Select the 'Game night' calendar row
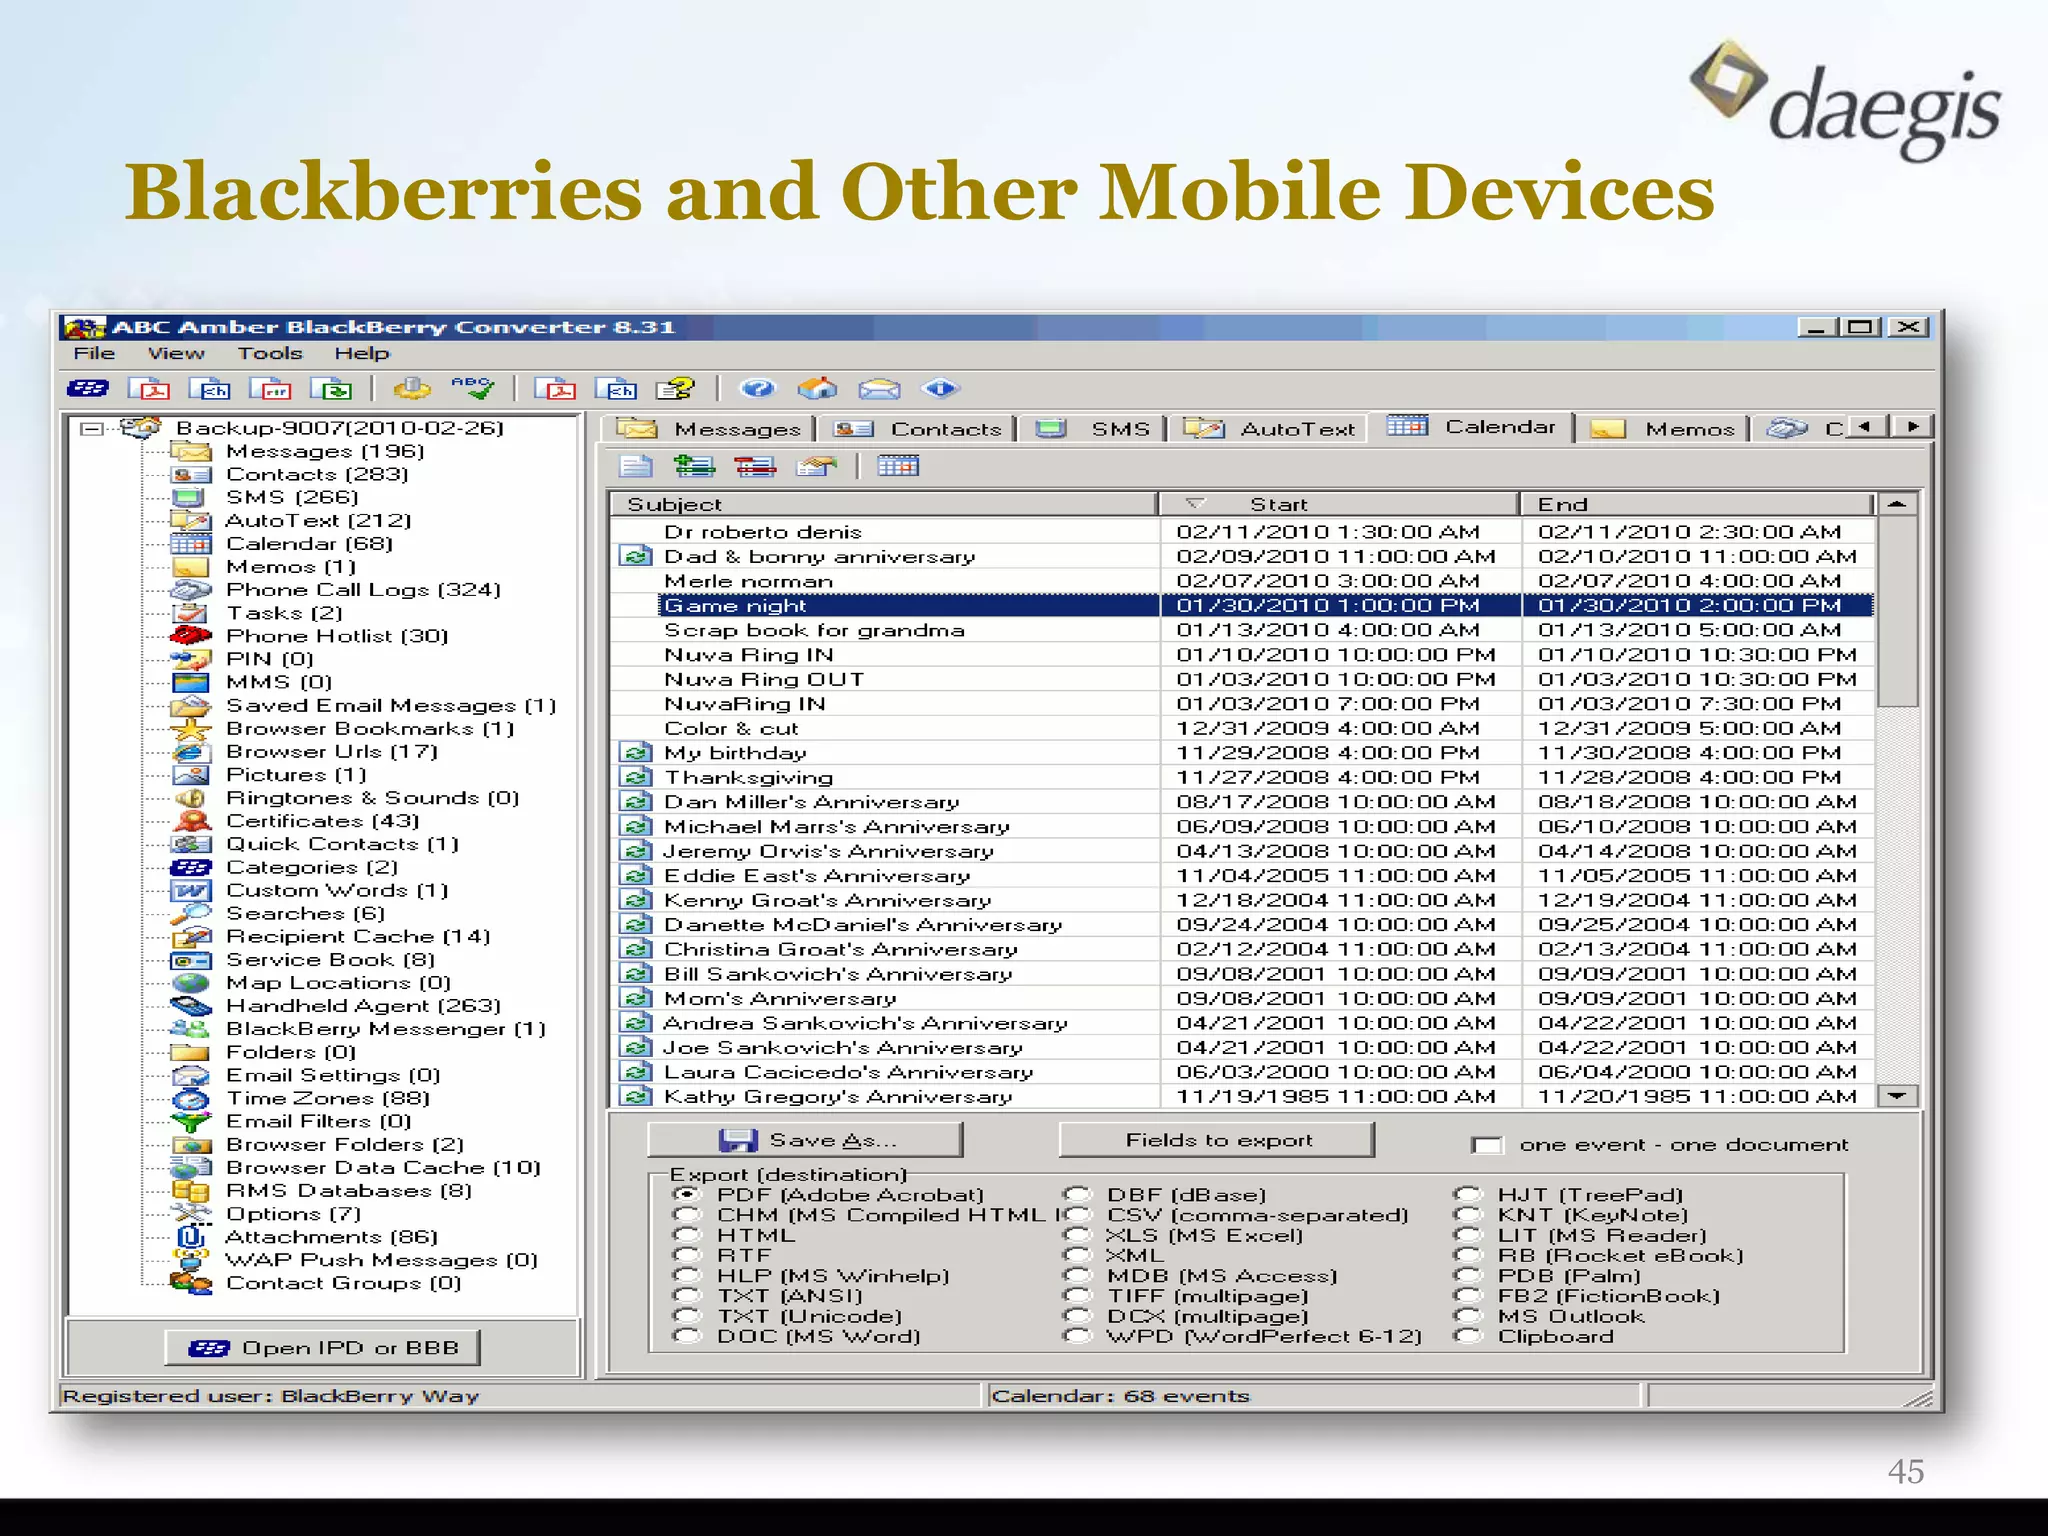This screenshot has width=2048, height=1536. pyautogui.click(x=1242, y=605)
